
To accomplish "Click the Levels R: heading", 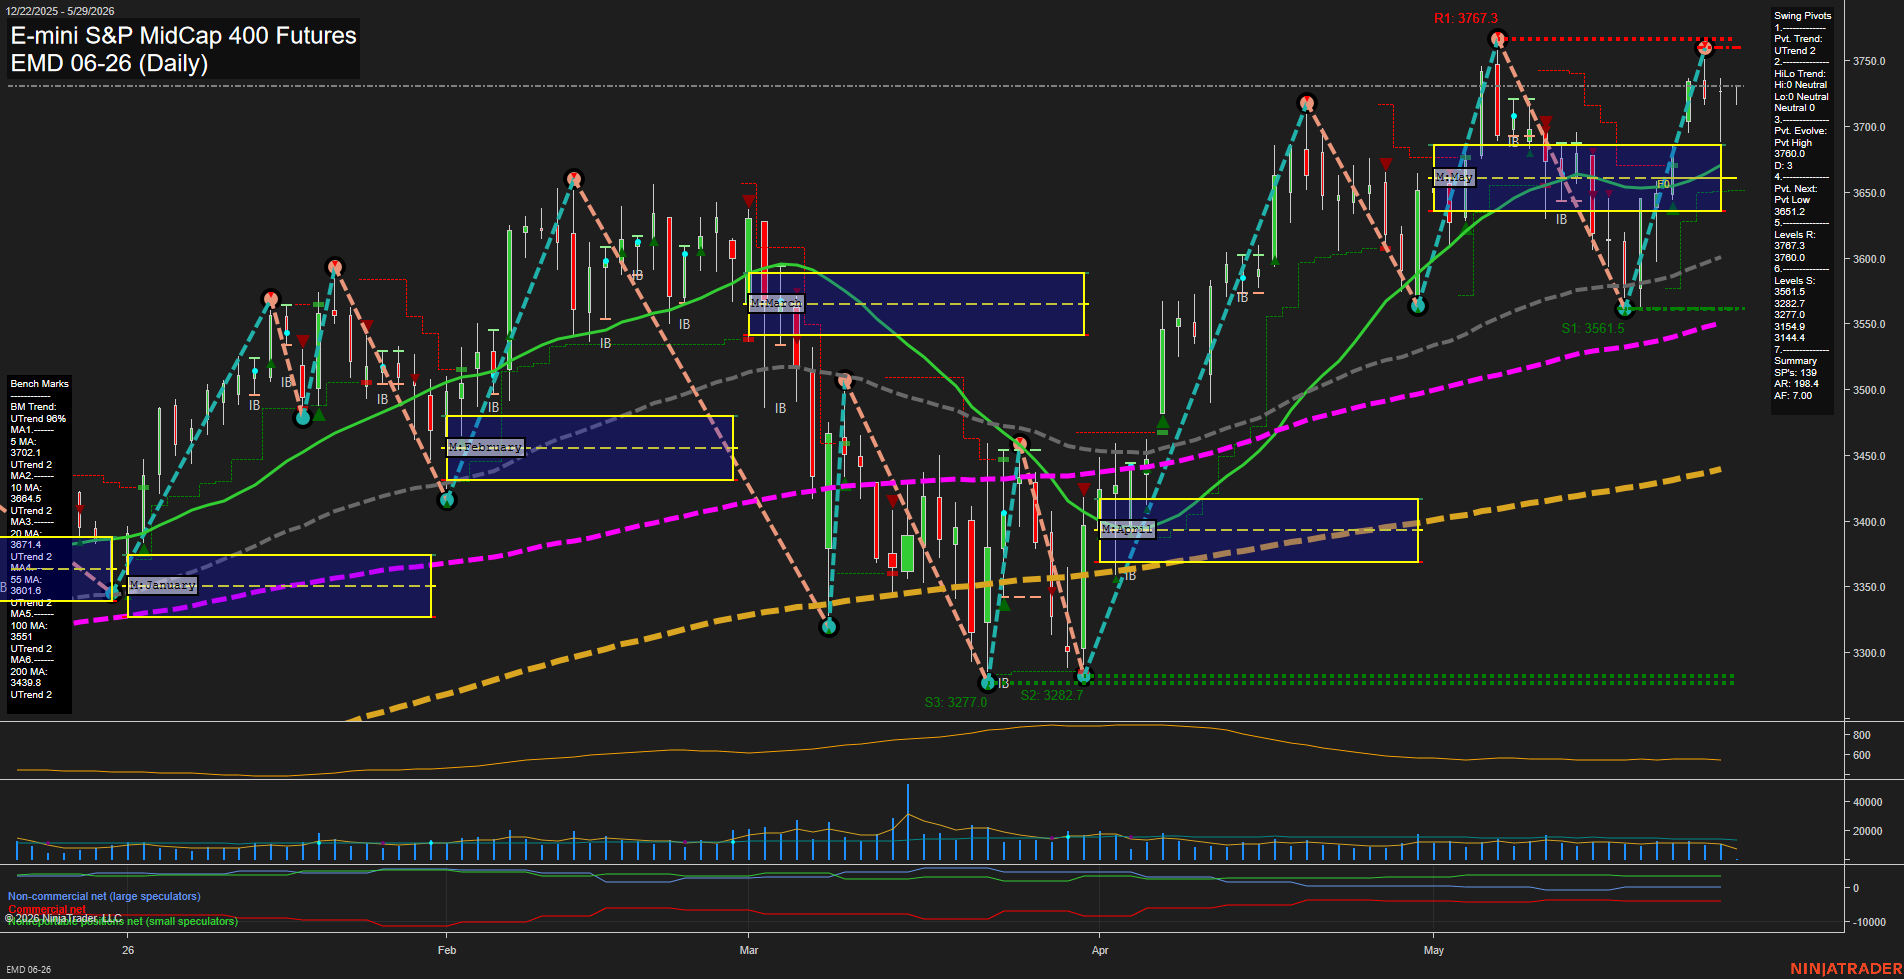I will [x=1794, y=235].
